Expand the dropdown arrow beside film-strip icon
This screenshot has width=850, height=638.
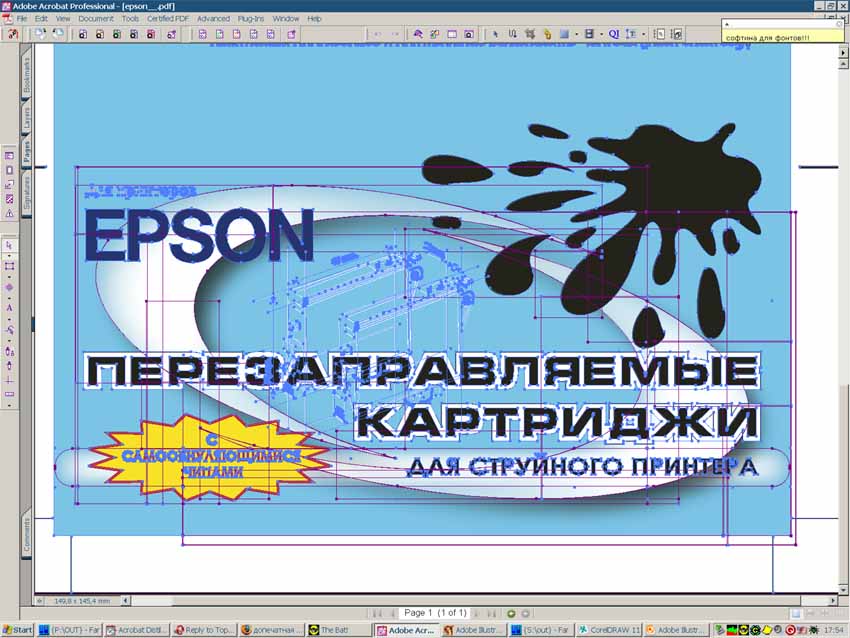pyautogui.click(x=601, y=34)
